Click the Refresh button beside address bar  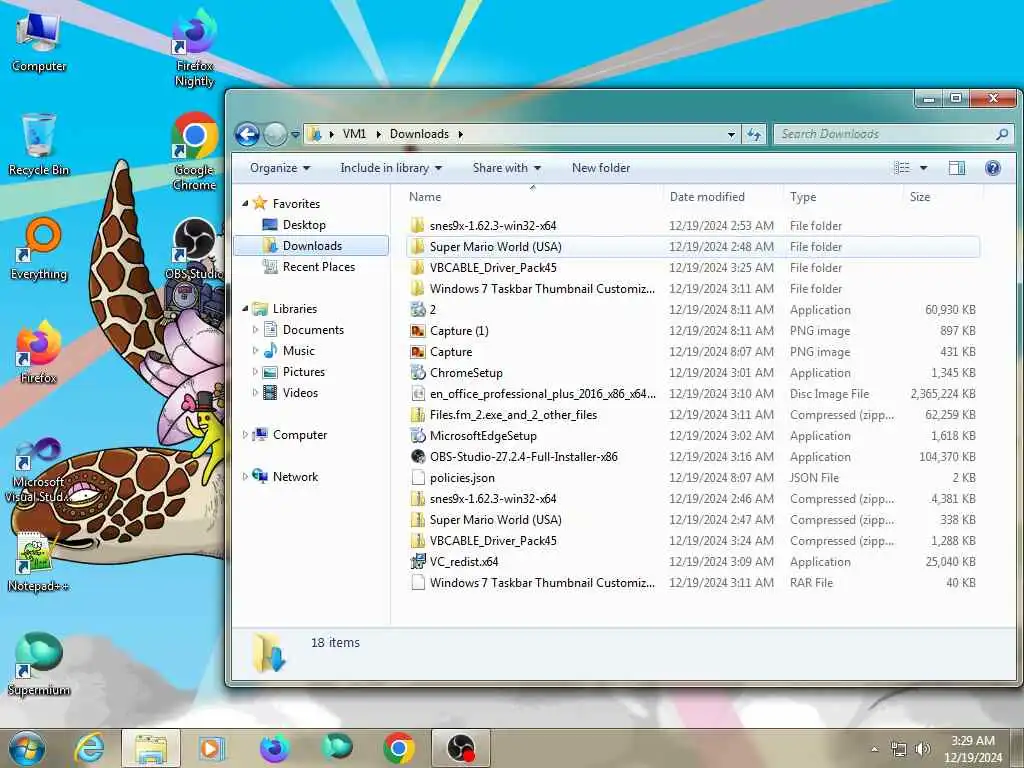pos(754,135)
